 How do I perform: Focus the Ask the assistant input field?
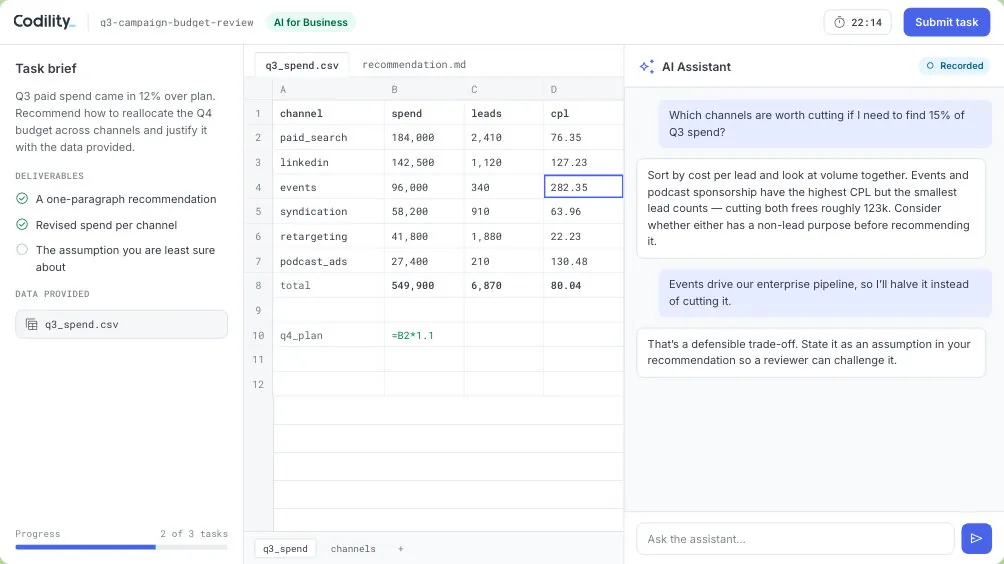pyautogui.click(x=795, y=538)
